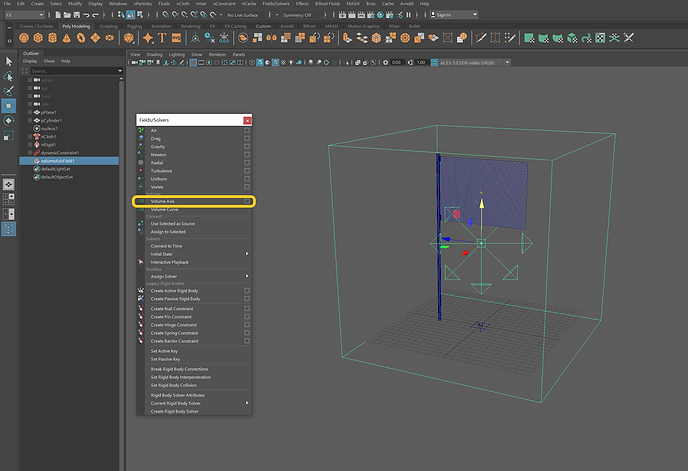688x471 pixels.
Task: Select volumeAxisField1 in the Outliner
Action: coord(69,161)
